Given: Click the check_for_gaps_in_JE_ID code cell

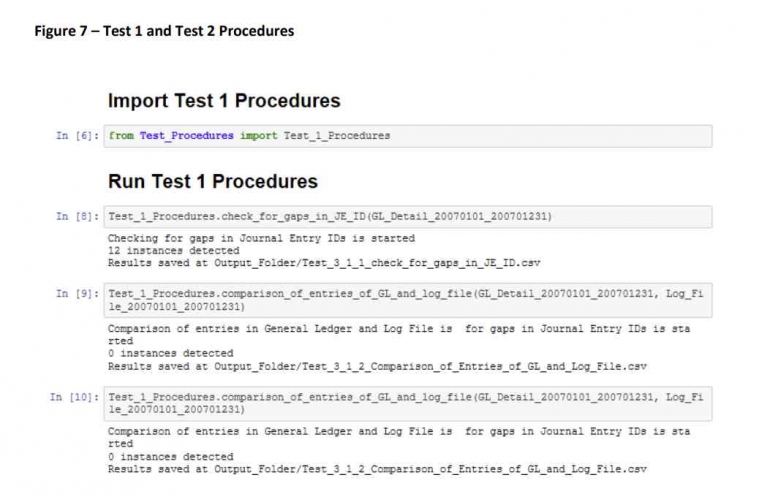Looking at the screenshot, I should point(408,217).
